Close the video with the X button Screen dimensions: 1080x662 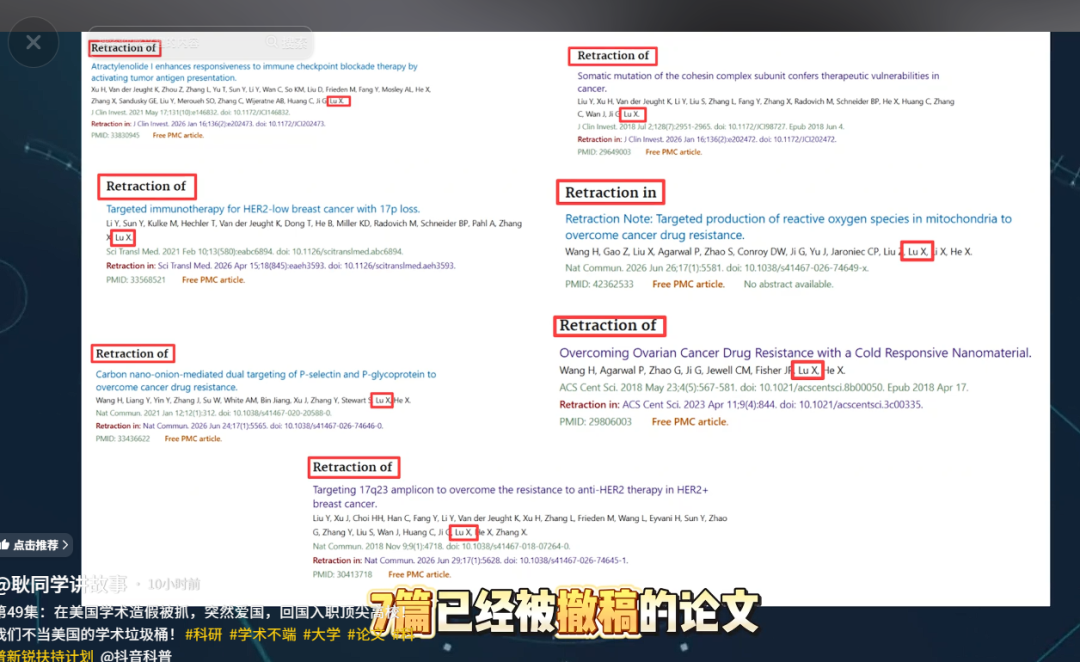tap(33, 43)
